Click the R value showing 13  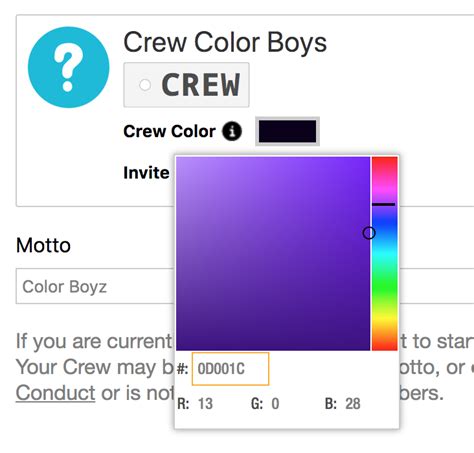(205, 404)
